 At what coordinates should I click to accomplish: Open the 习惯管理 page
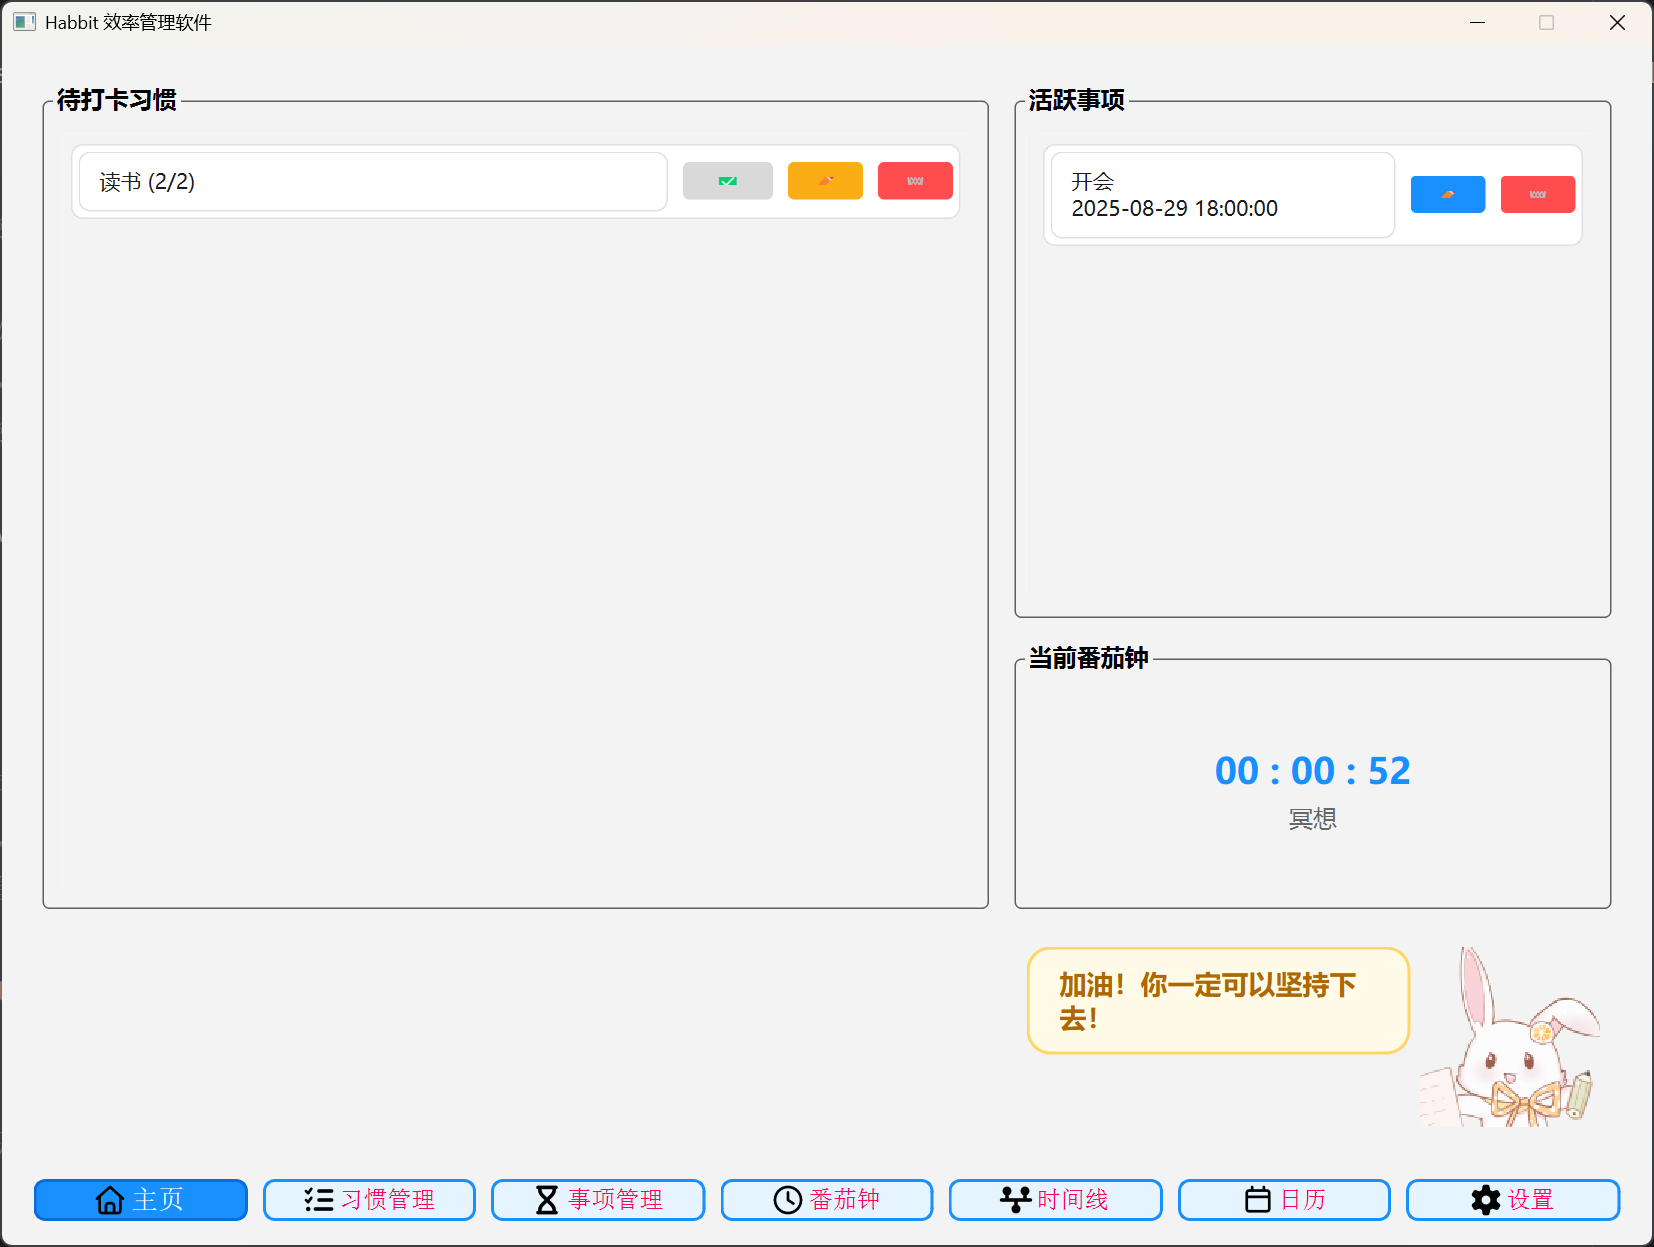pyautogui.click(x=369, y=1199)
